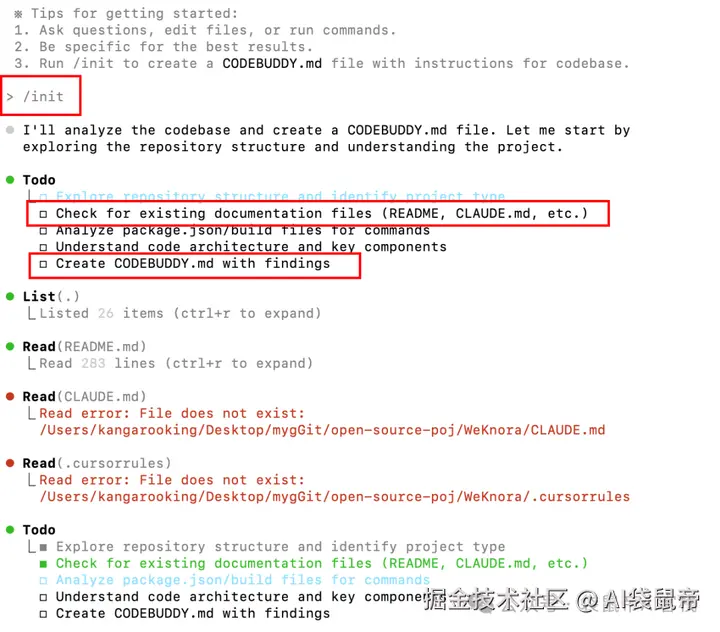The width and height of the screenshot is (720, 632).
Task: Click the green bullet beside first Todo
Action: point(10,180)
